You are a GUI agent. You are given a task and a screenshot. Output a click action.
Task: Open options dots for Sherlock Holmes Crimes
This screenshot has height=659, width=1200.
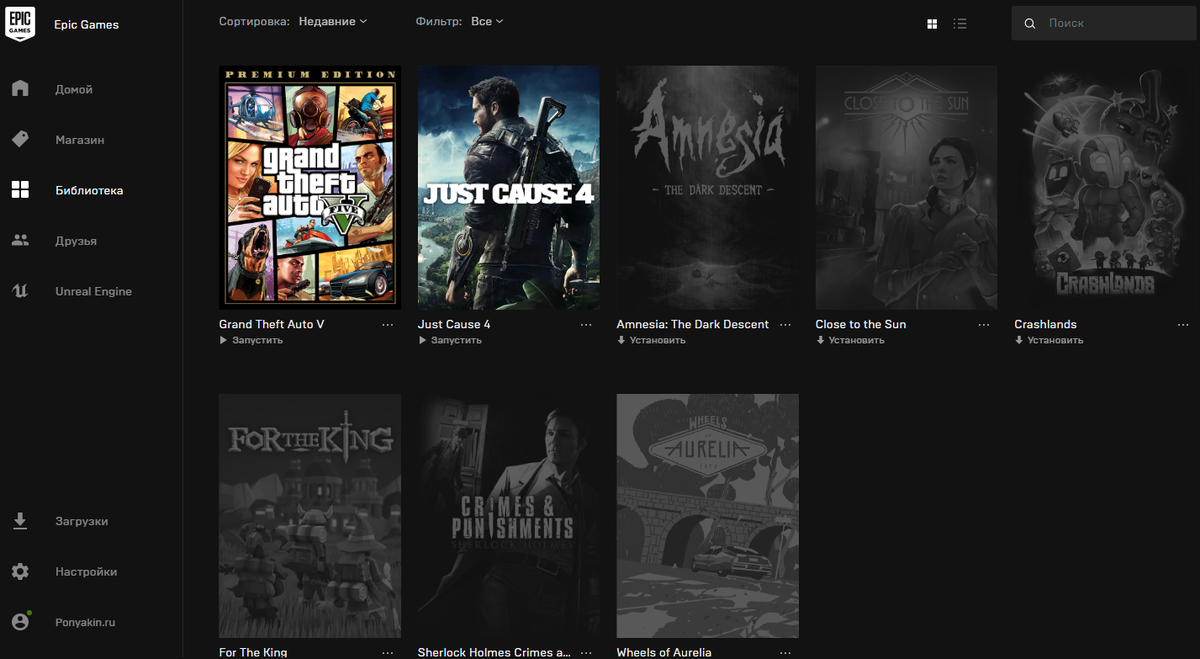pyautogui.click(x=587, y=653)
